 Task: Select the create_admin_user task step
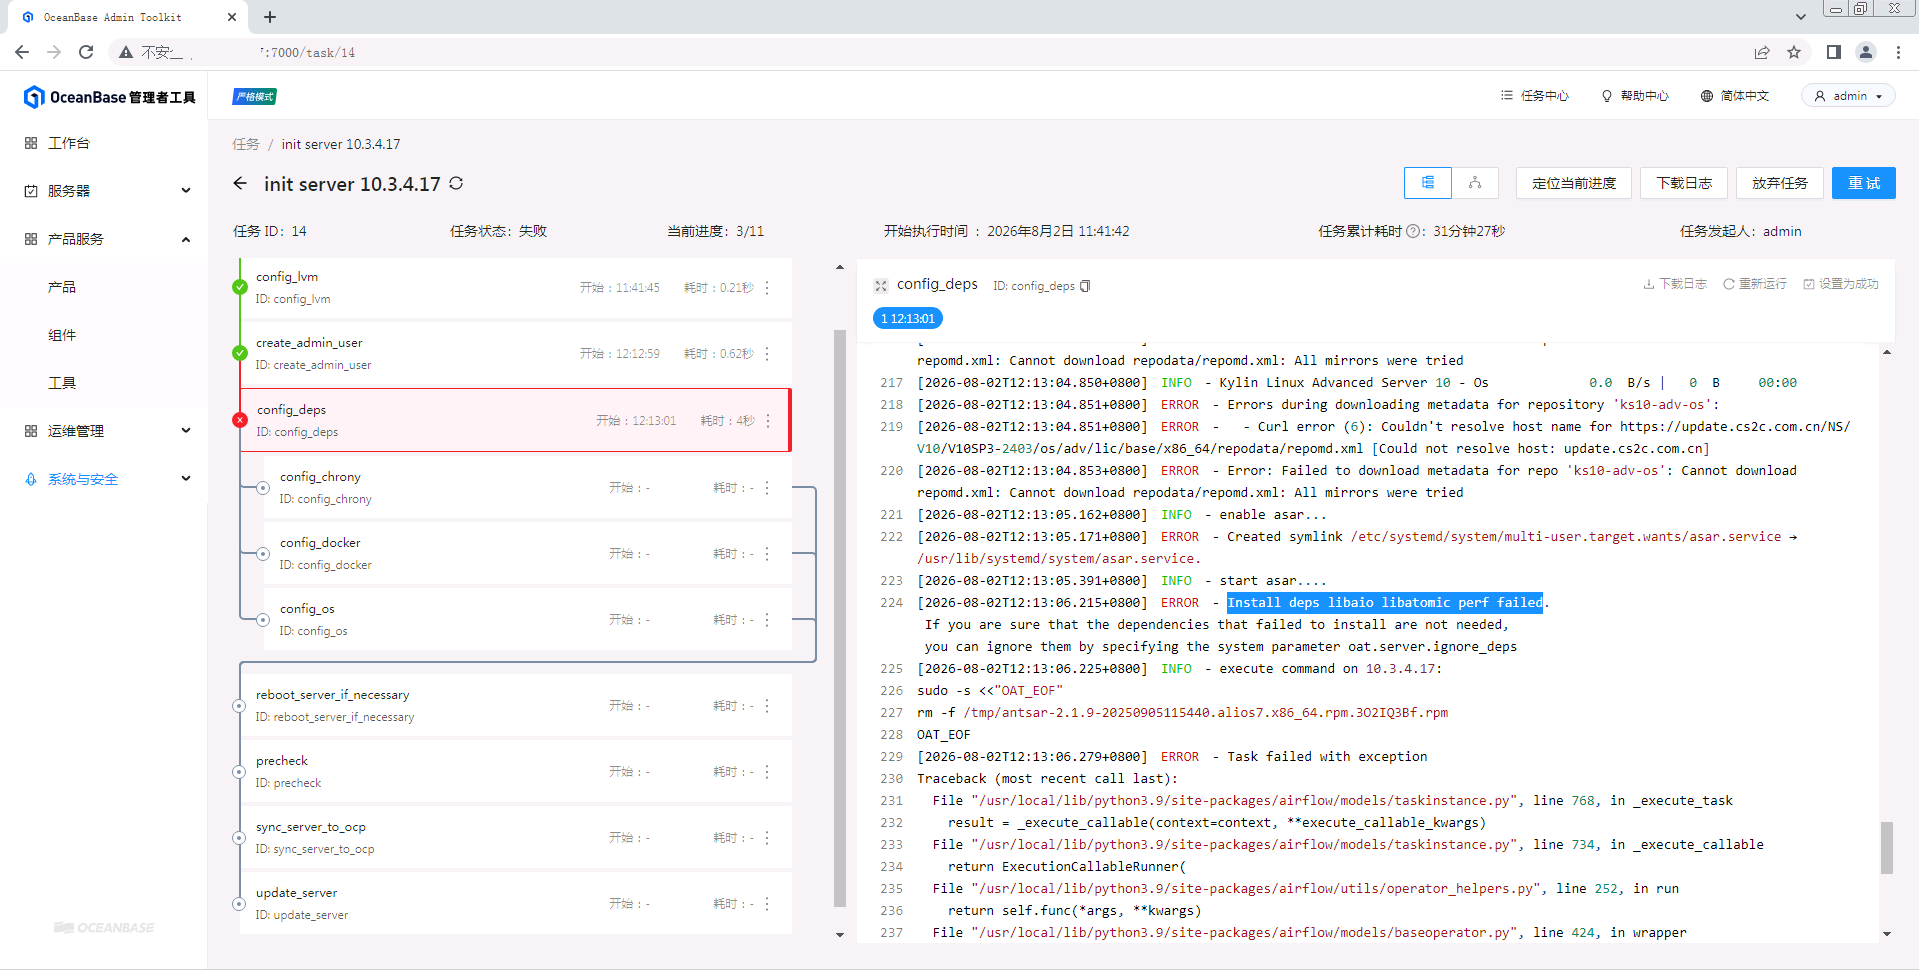(x=516, y=354)
